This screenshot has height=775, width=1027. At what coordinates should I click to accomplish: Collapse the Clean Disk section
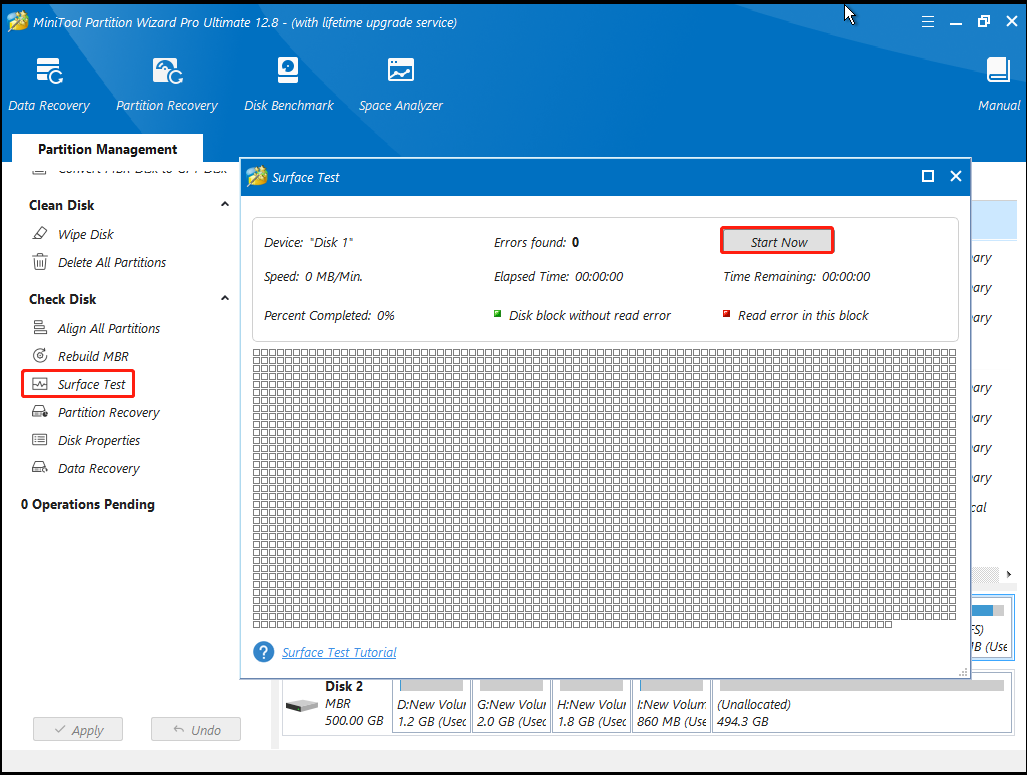click(x=224, y=205)
